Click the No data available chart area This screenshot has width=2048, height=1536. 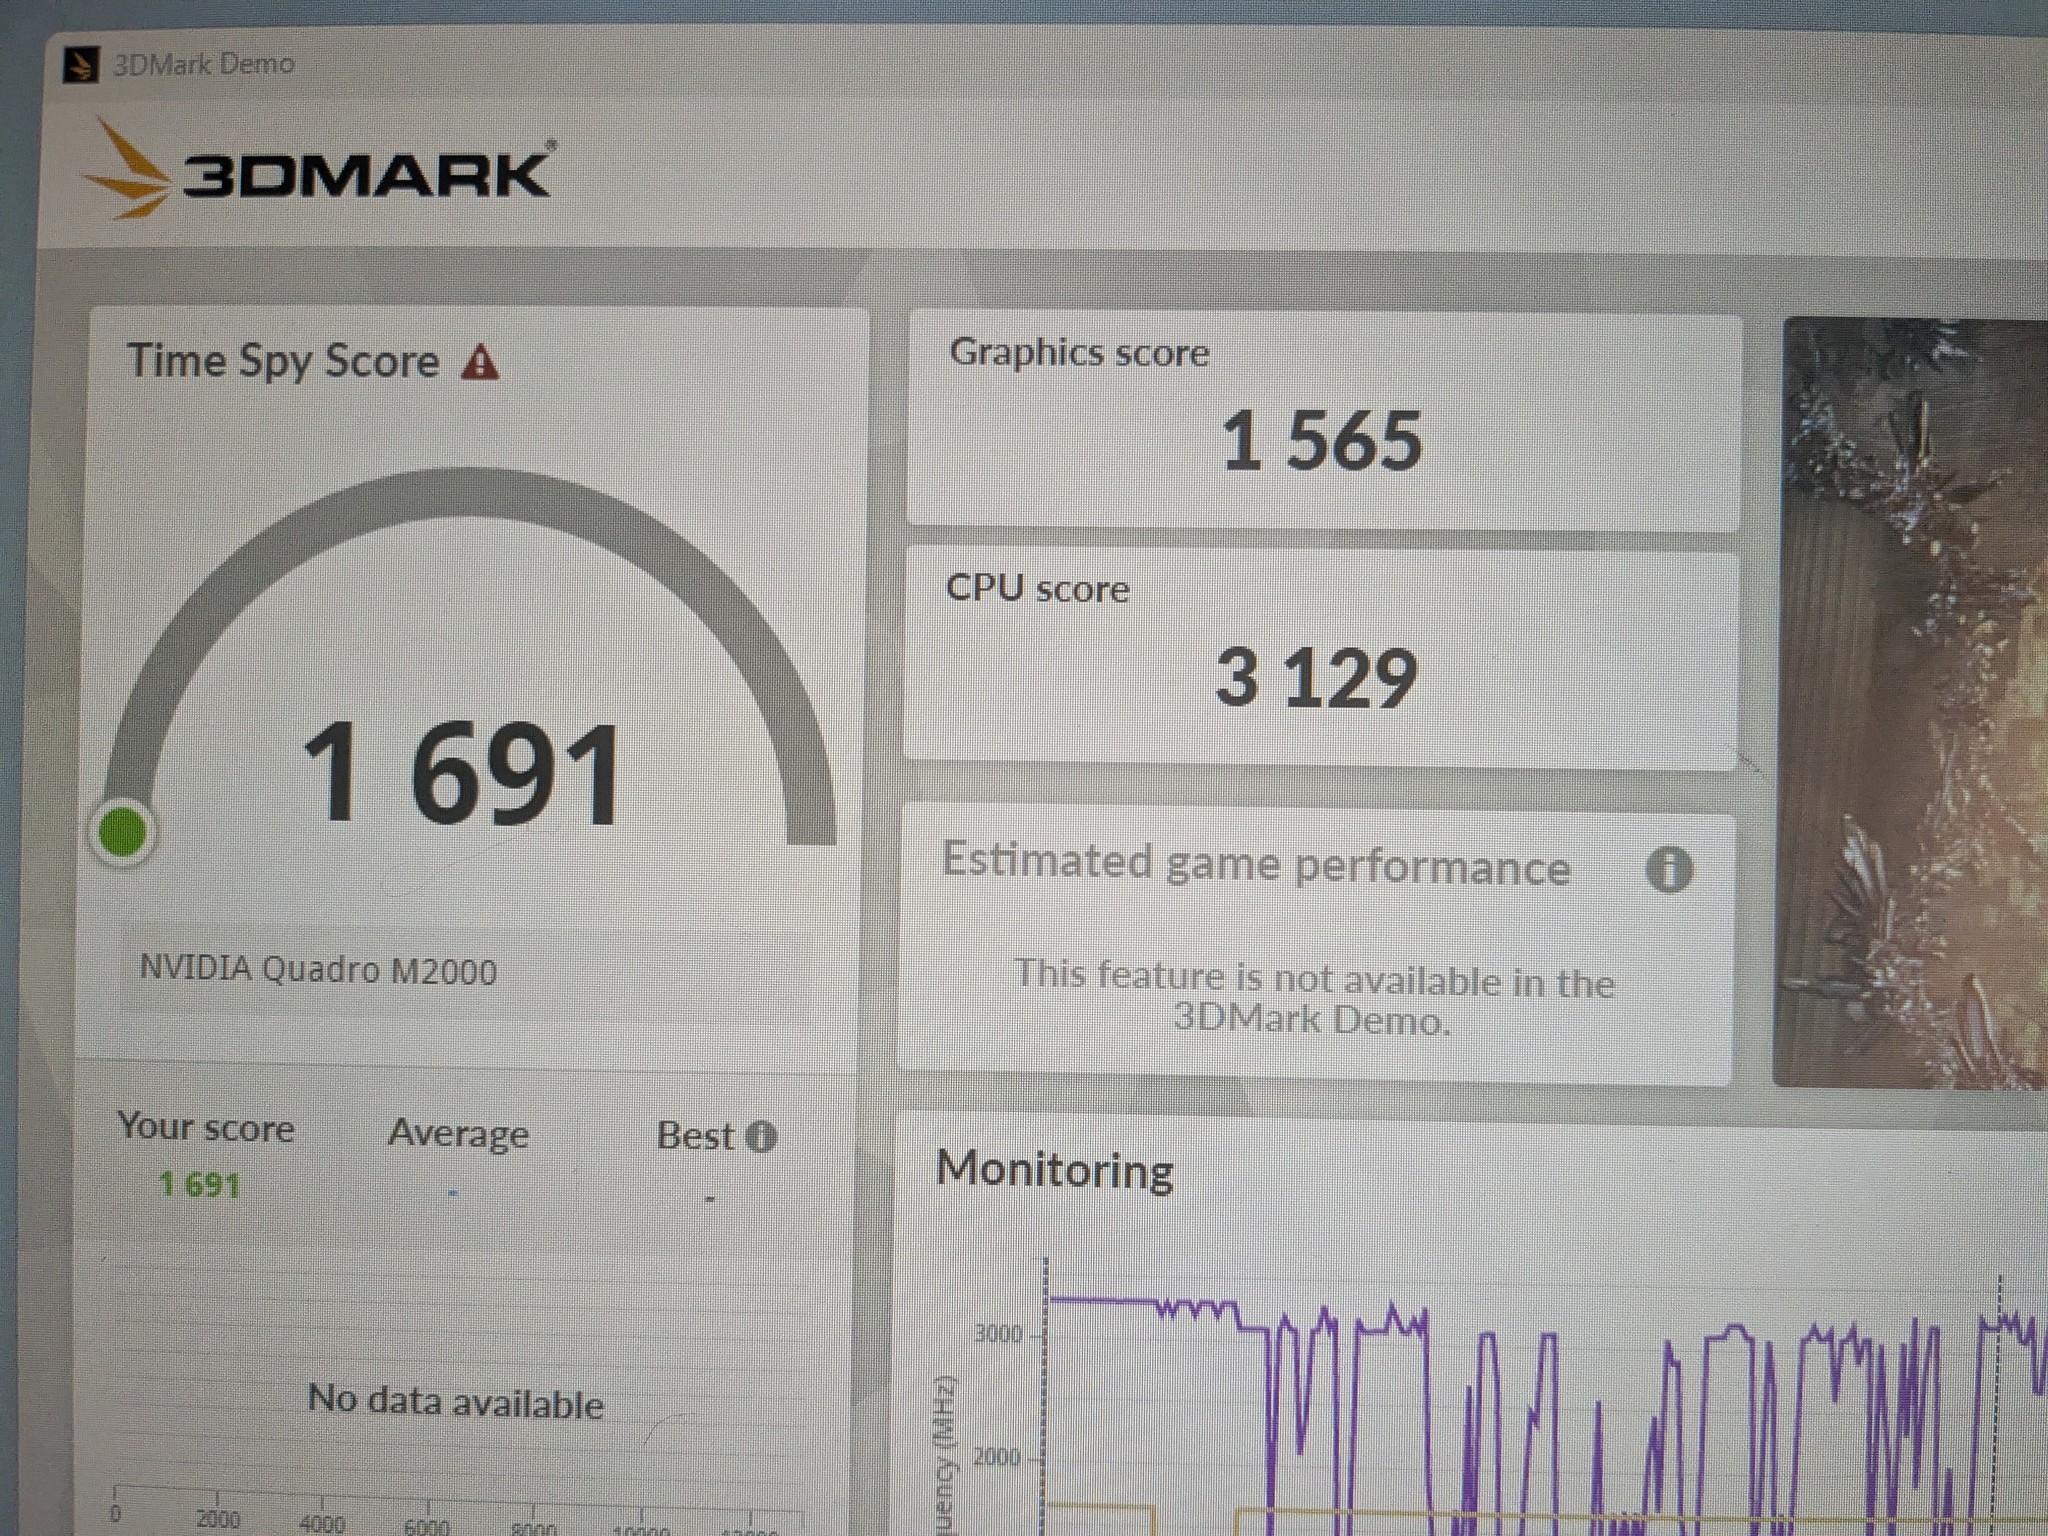(x=456, y=1401)
